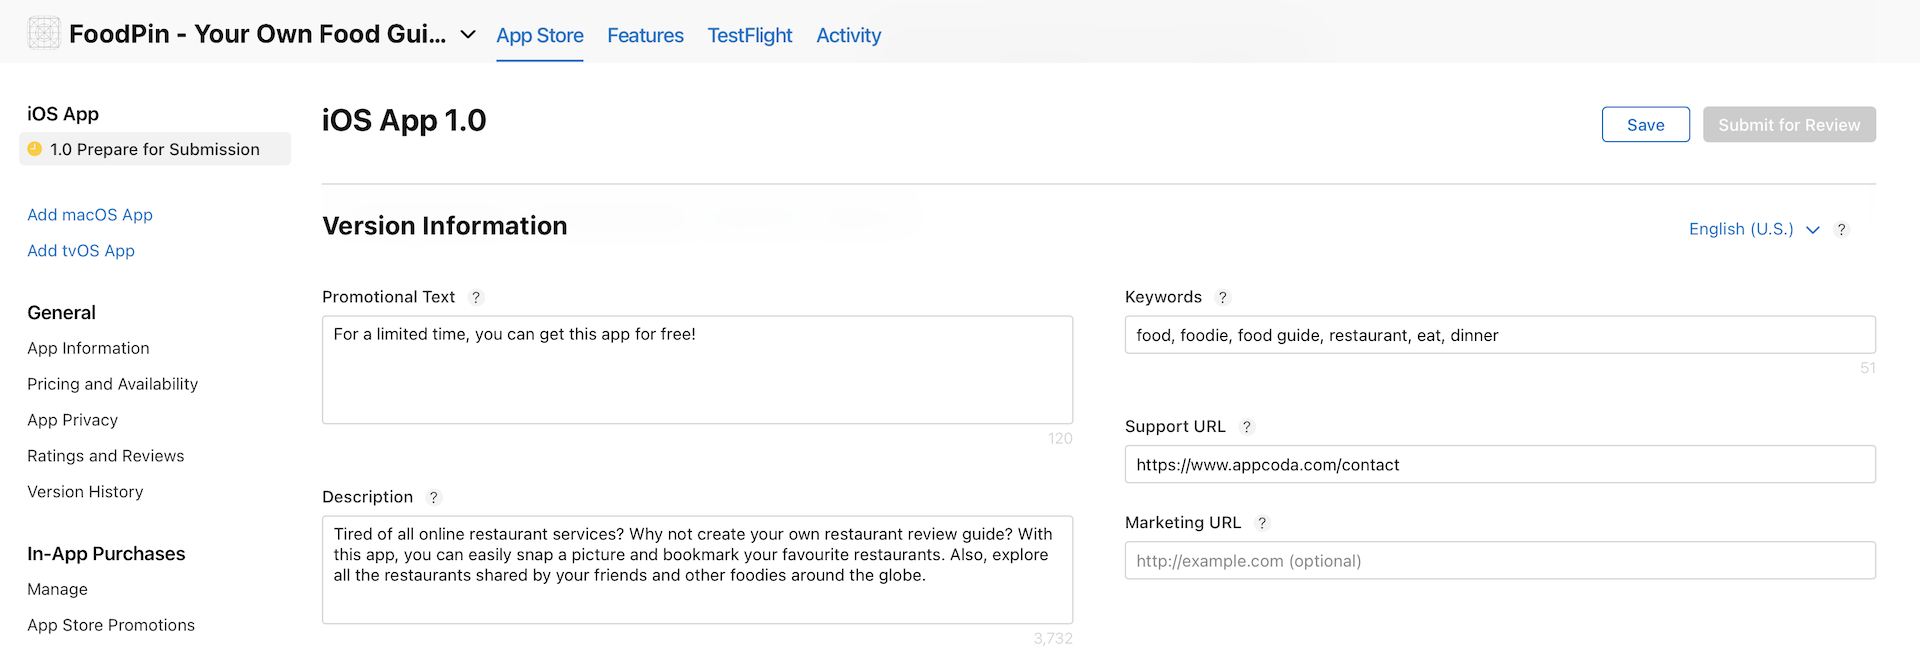Click help icon beside English (U.S.) language
The width and height of the screenshot is (1920, 659).
(x=1841, y=229)
